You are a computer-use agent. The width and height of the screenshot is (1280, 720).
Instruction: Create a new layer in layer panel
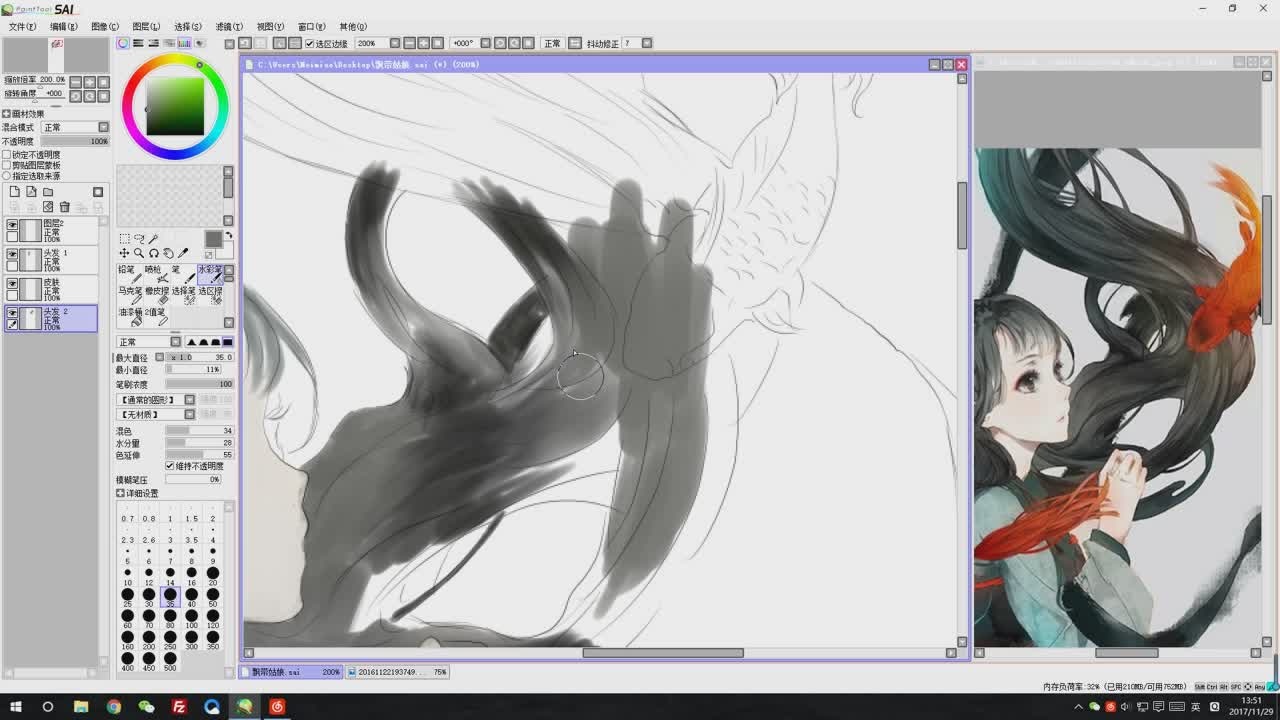coord(14,192)
